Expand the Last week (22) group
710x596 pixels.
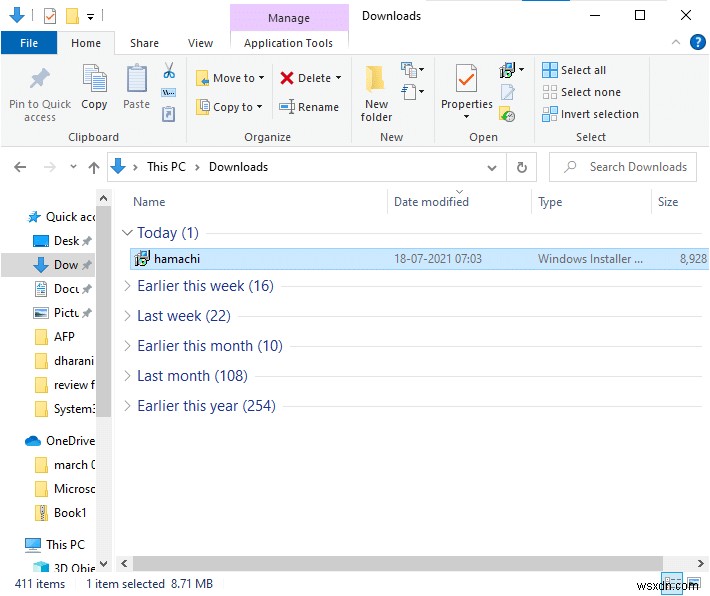point(127,316)
